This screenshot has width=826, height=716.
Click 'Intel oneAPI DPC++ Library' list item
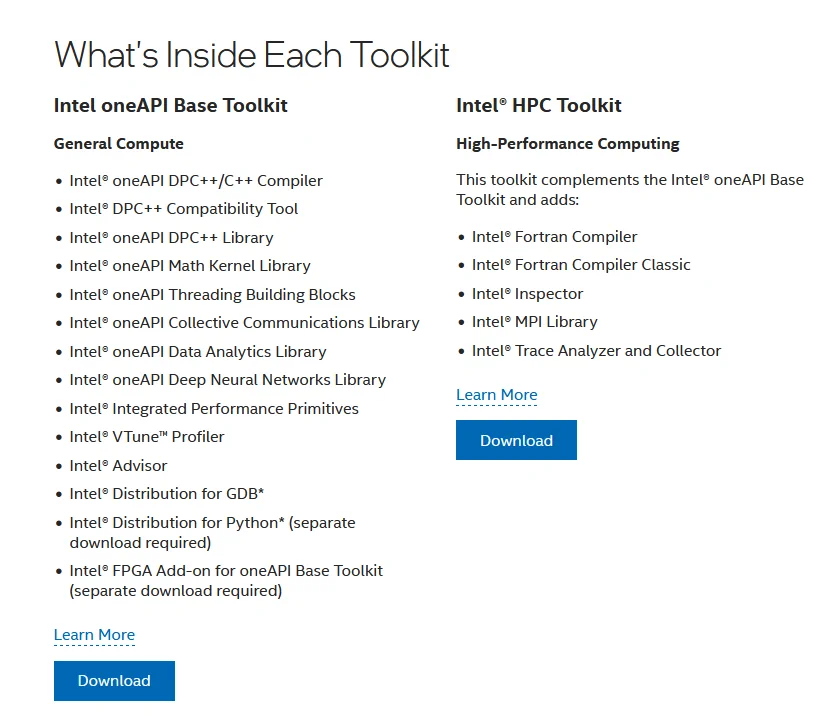click(x=171, y=238)
